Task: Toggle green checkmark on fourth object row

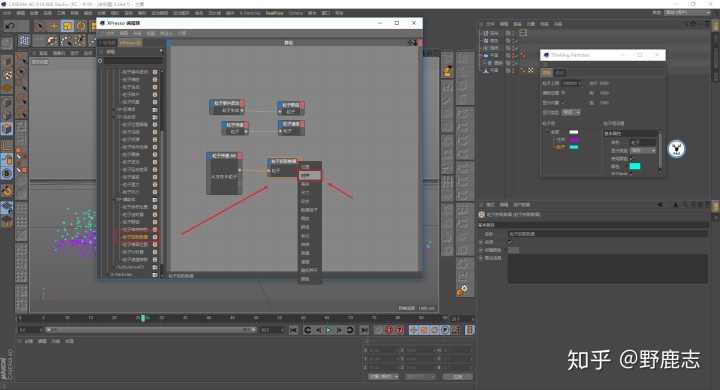Action: (x=516, y=56)
